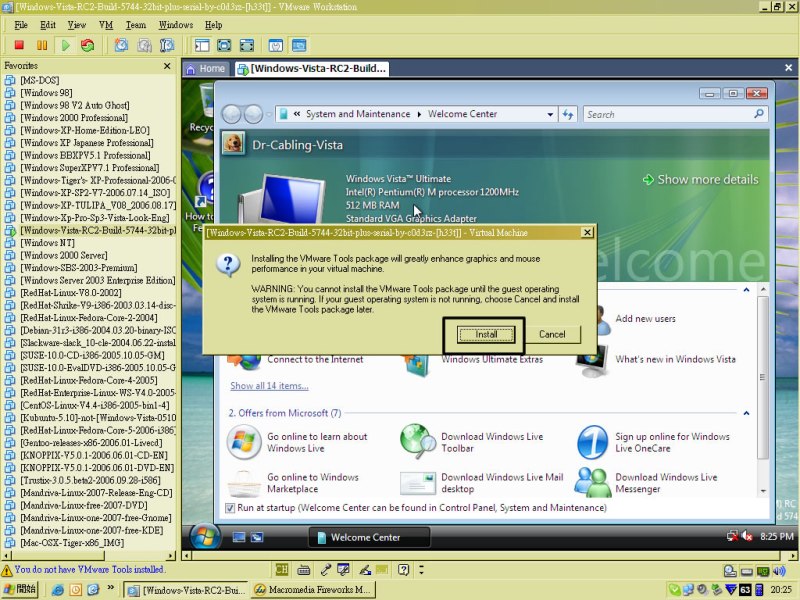Toggle the Favorites sidebar toolbar icon
This screenshot has width=800, height=600.
(x=202, y=45)
